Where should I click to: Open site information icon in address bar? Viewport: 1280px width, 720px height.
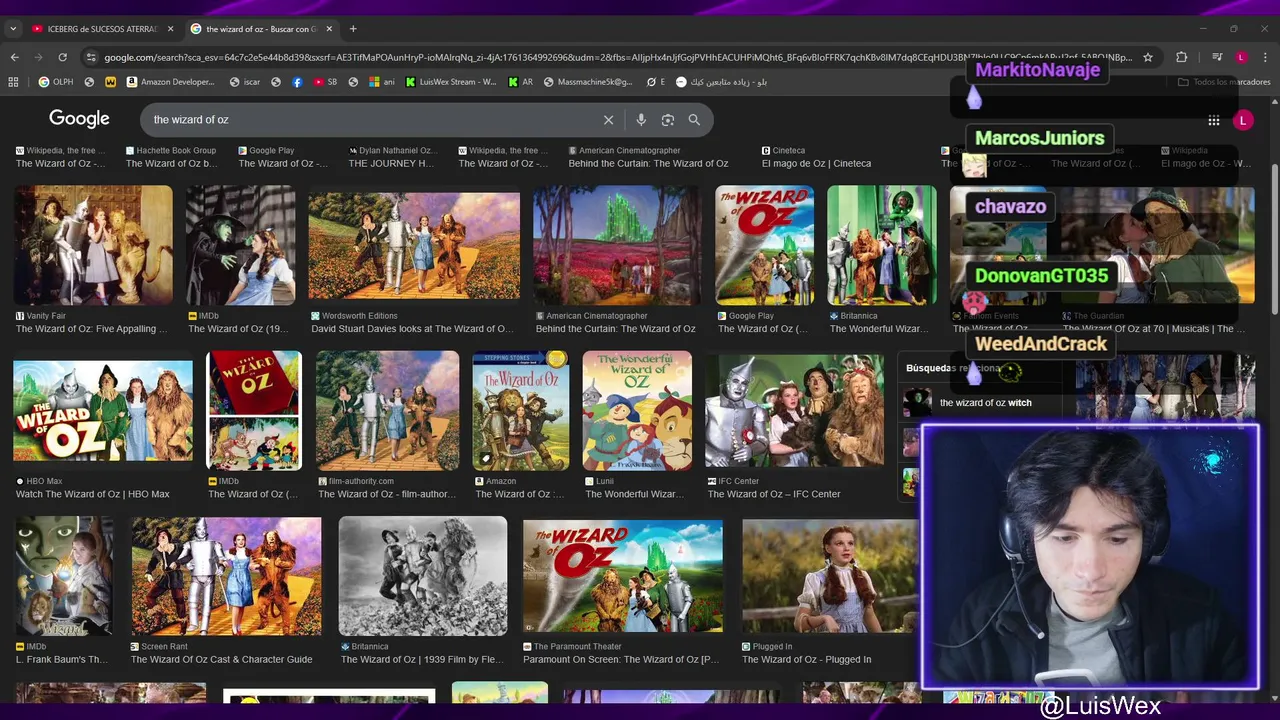pyautogui.click(x=91, y=57)
